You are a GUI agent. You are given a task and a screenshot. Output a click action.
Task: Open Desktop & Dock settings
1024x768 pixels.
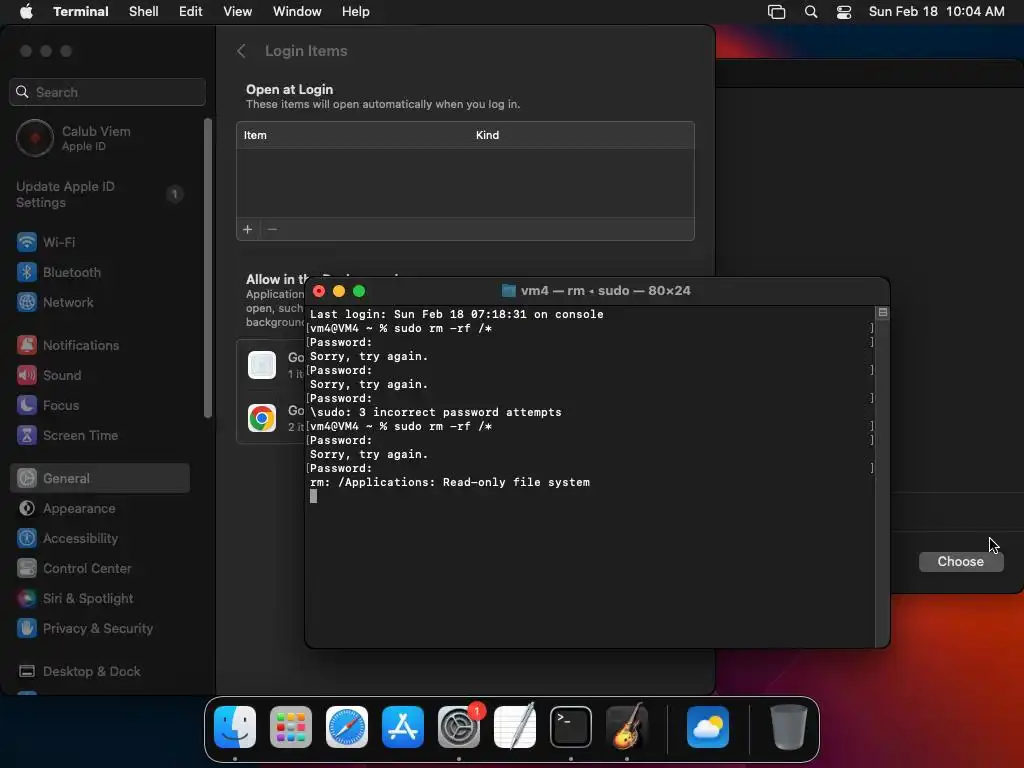100,672
